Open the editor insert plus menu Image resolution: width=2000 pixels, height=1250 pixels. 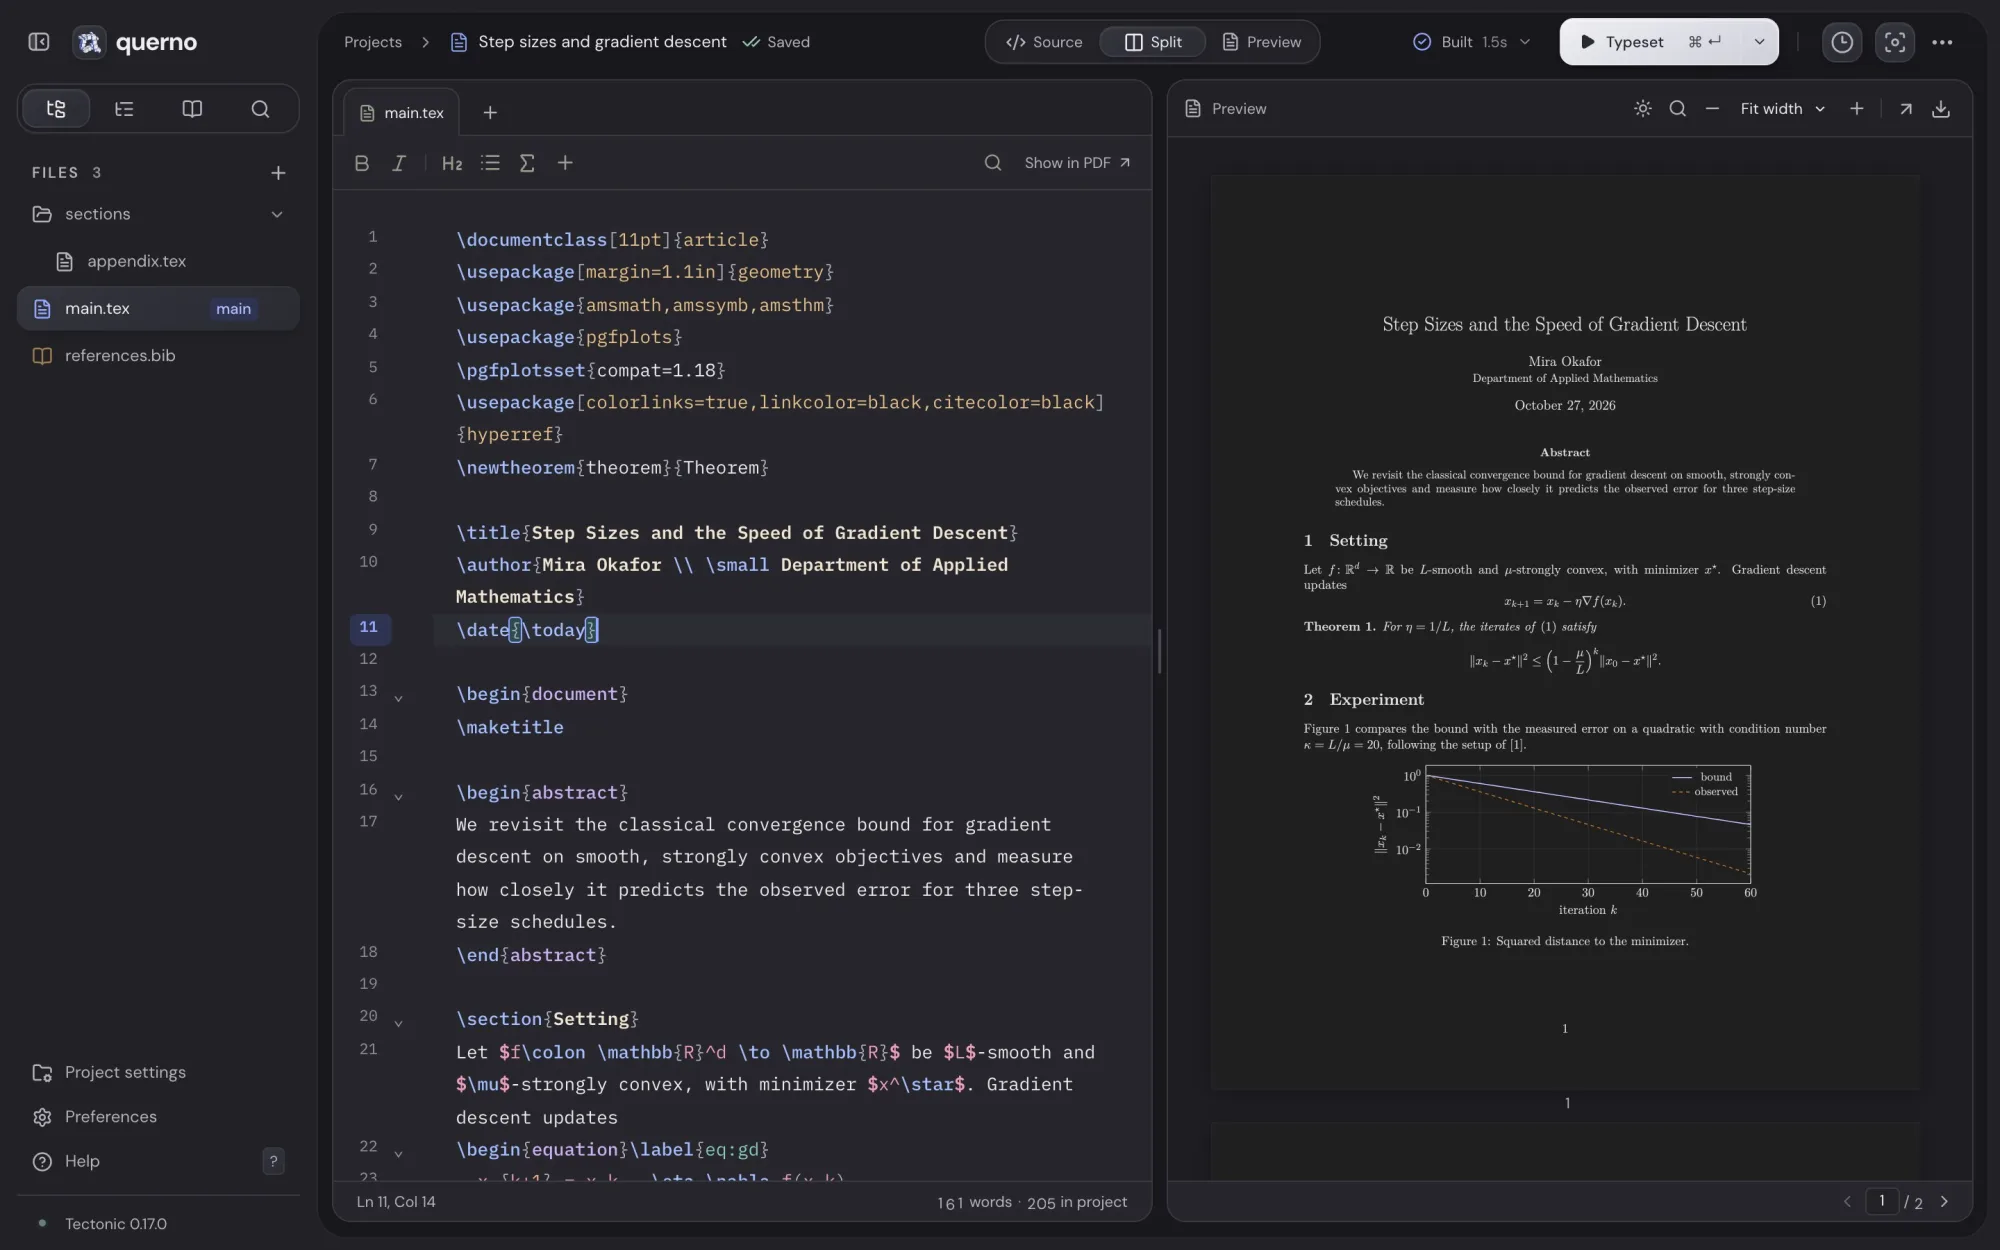[x=565, y=163]
